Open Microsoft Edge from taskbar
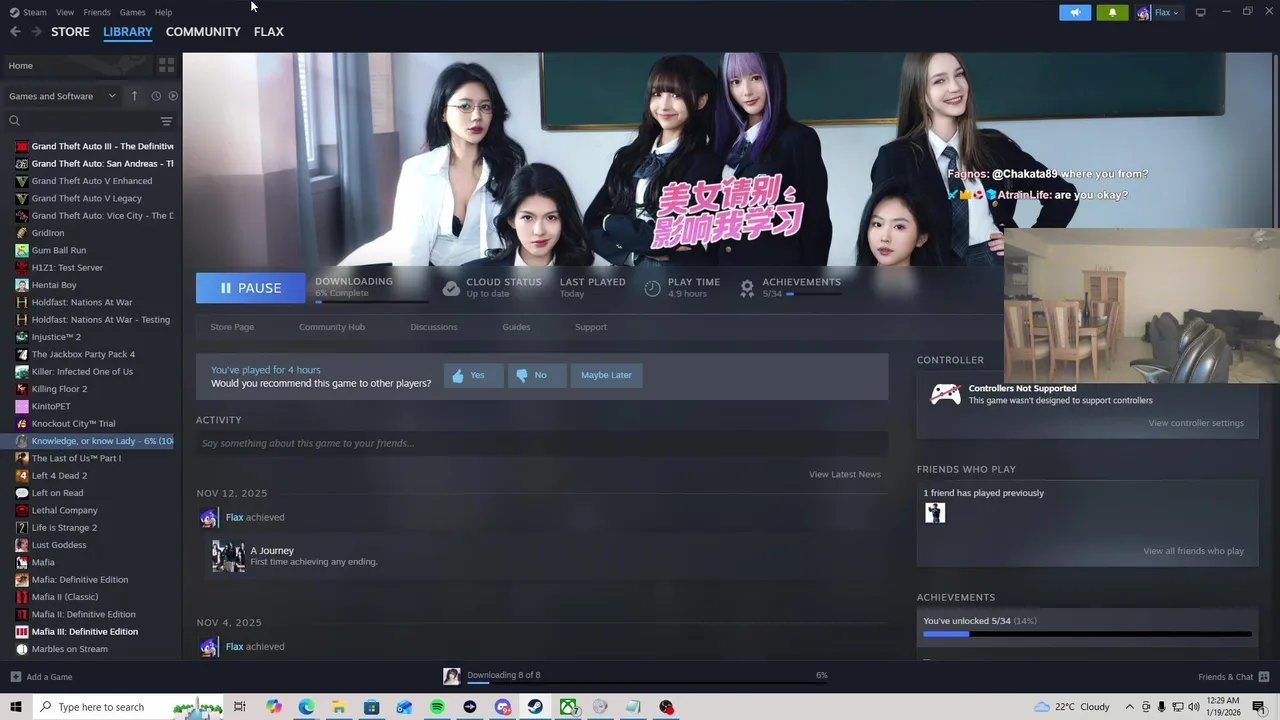This screenshot has width=1280, height=720. (x=306, y=707)
